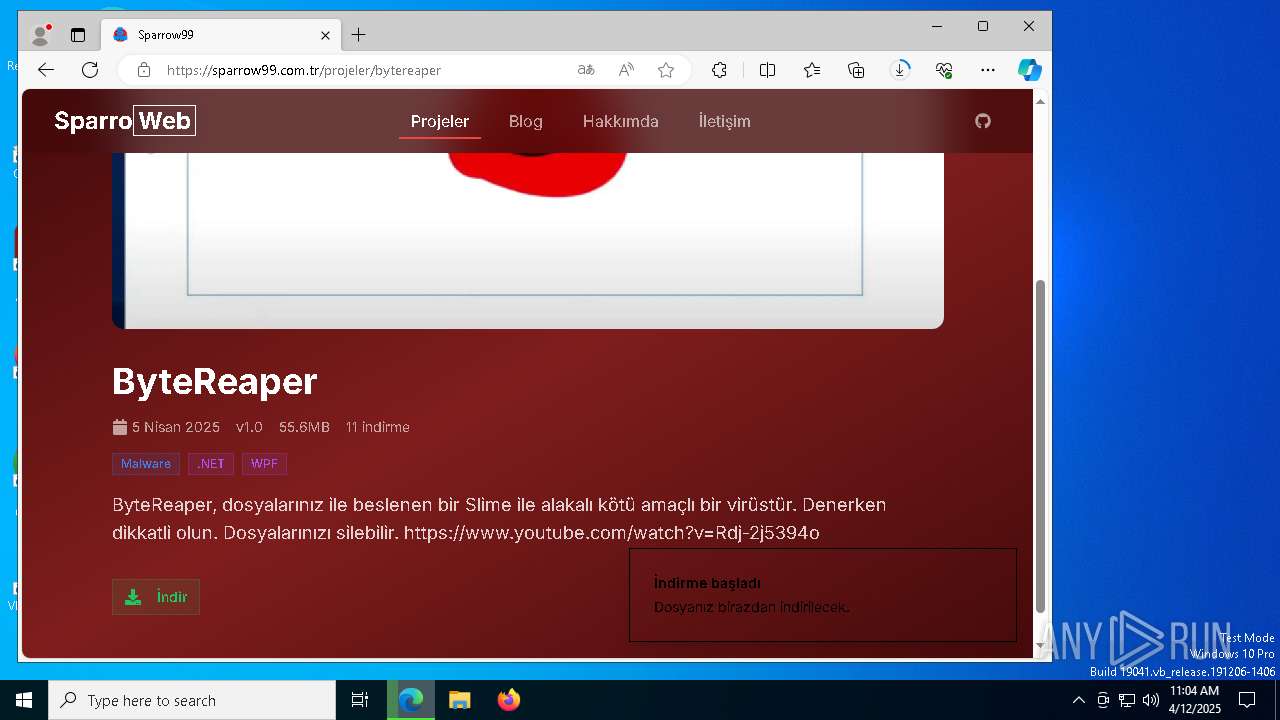
Task: Click the page vertical scrollbar thumb
Action: [1040, 446]
